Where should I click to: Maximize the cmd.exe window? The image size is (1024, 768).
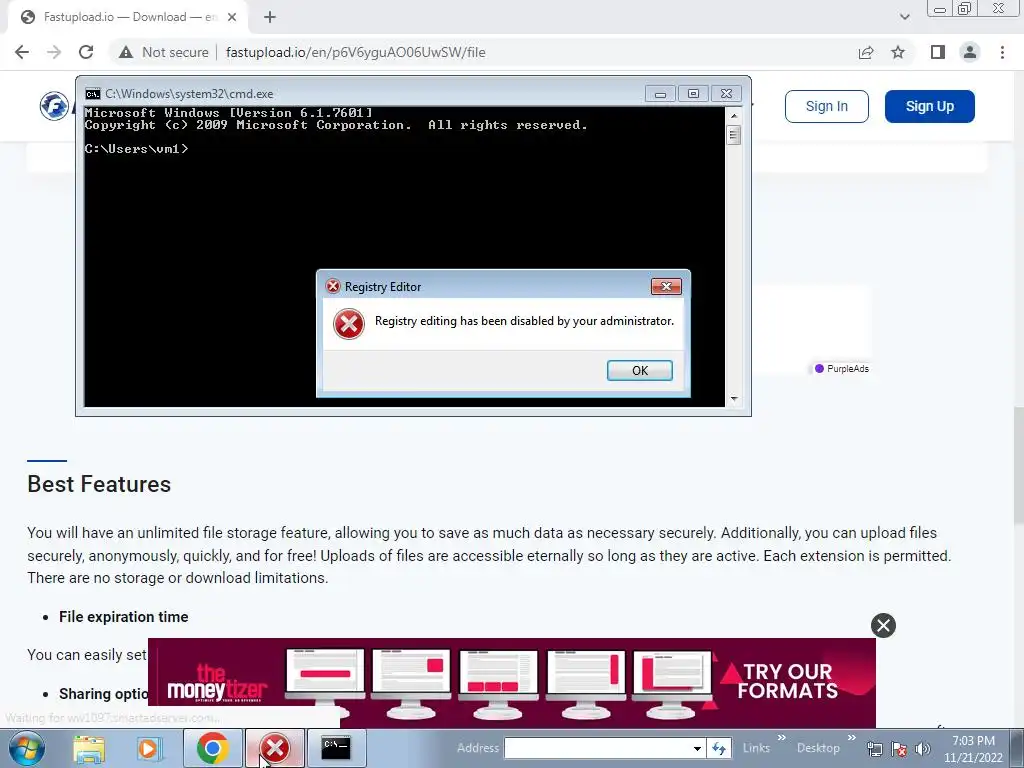693,94
